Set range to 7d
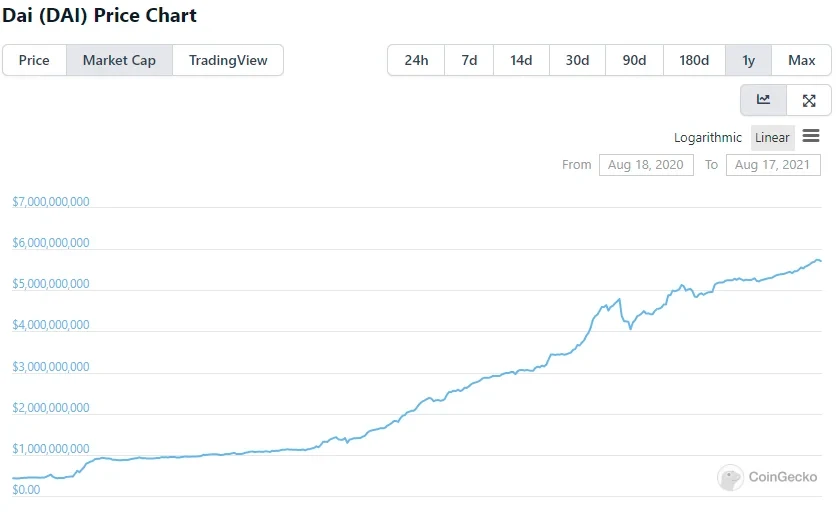The image size is (837, 512). coord(469,60)
